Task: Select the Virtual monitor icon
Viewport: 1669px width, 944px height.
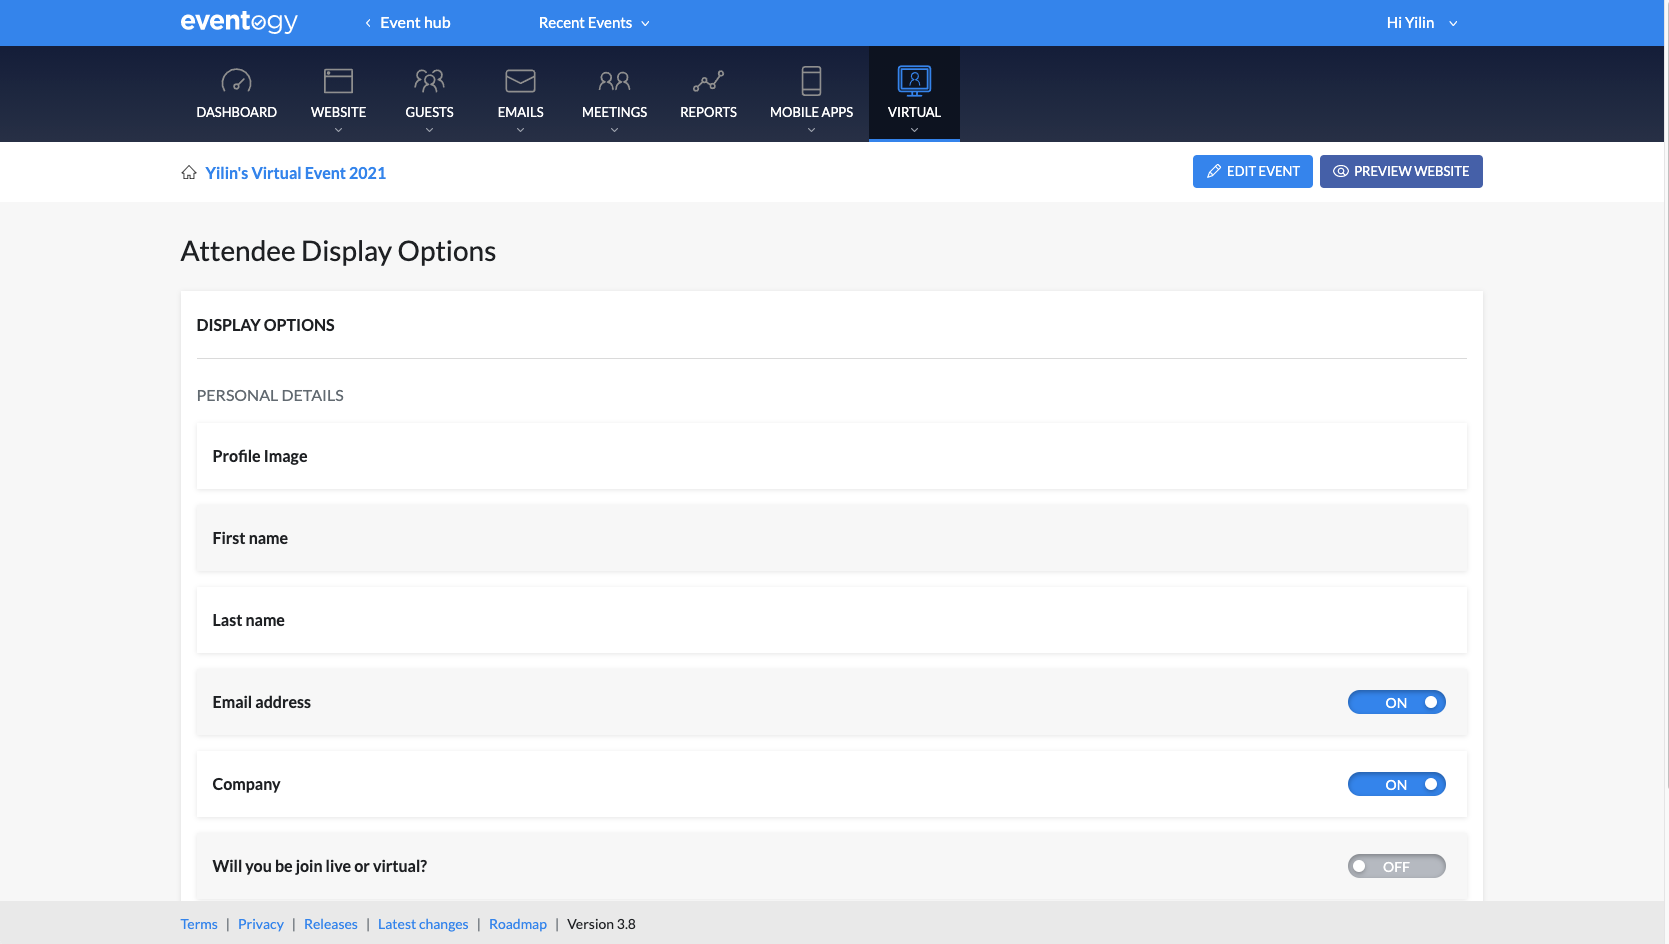Action: pyautogui.click(x=913, y=81)
